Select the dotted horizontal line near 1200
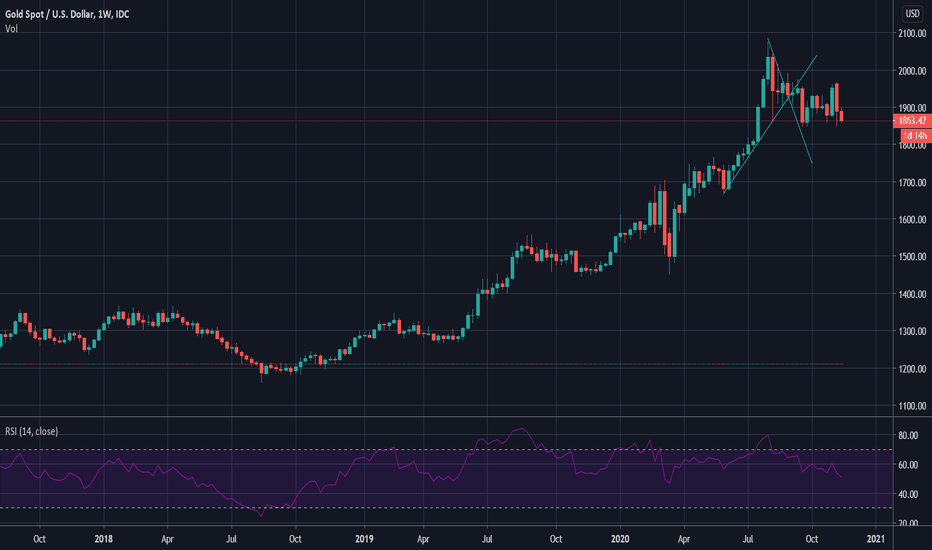The width and height of the screenshot is (932, 550). (x=421, y=364)
